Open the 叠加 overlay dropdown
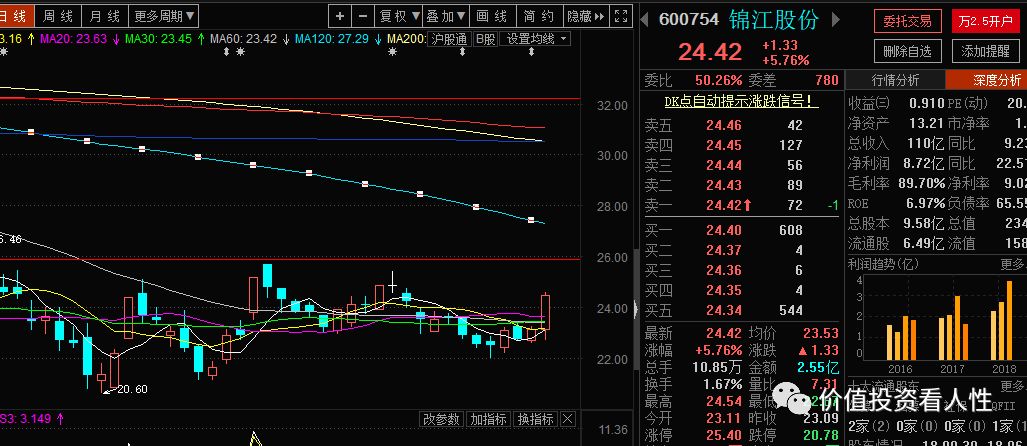 click(445, 16)
